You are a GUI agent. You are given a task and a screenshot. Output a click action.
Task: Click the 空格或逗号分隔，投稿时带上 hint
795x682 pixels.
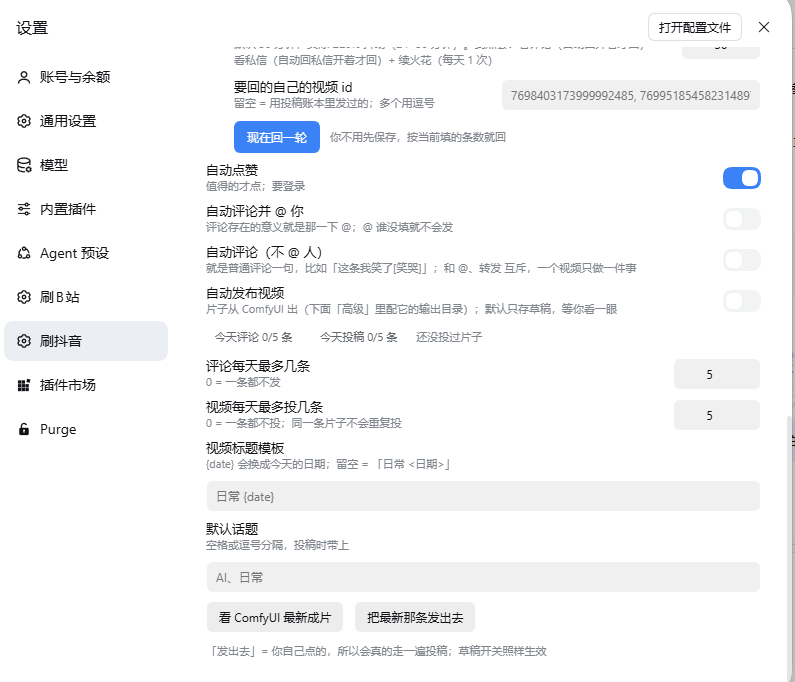click(277, 545)
